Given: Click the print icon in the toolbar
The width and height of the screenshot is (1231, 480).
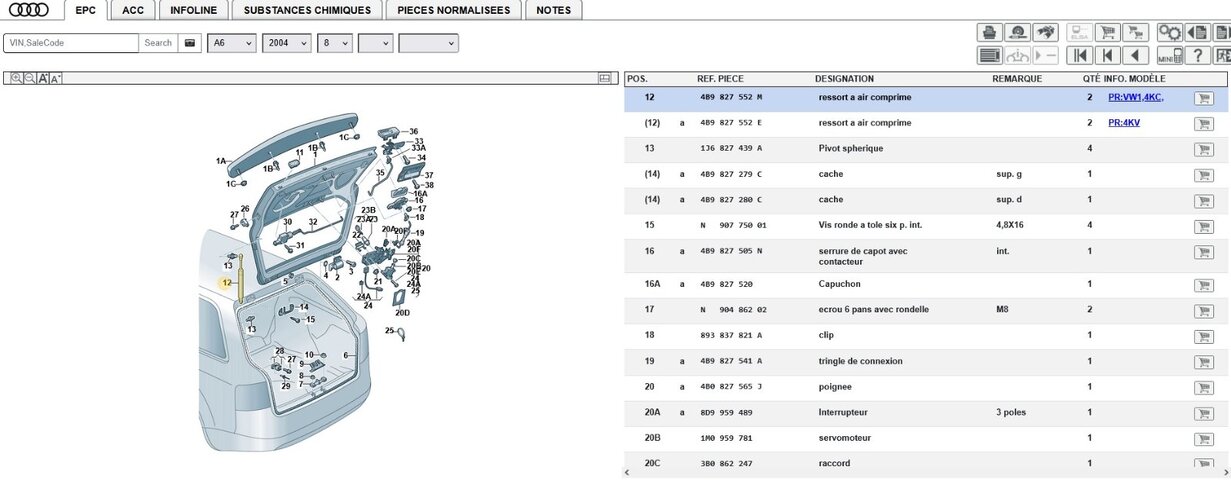Looking at the screenshot, I should [x=989, y=32].
